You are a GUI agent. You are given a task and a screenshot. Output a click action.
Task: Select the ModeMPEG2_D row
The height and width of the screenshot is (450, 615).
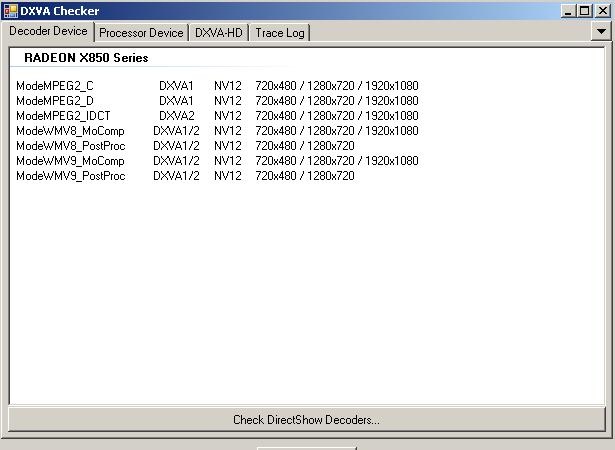pos(217,101)
